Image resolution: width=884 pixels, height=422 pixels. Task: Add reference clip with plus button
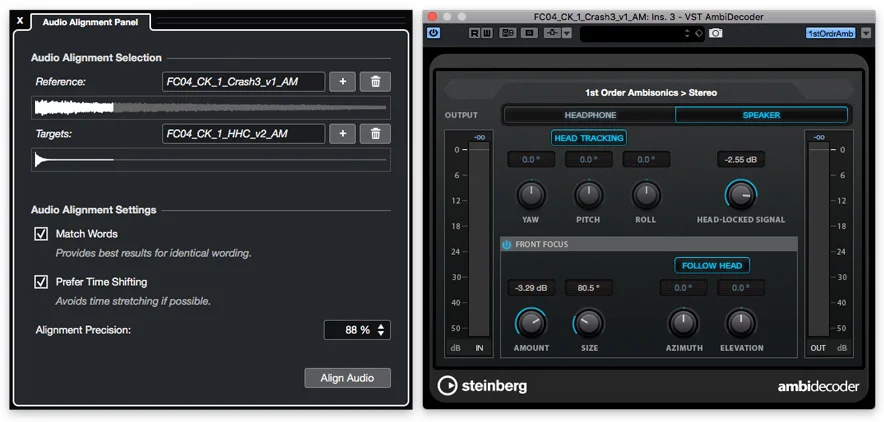tap(343, 82)
